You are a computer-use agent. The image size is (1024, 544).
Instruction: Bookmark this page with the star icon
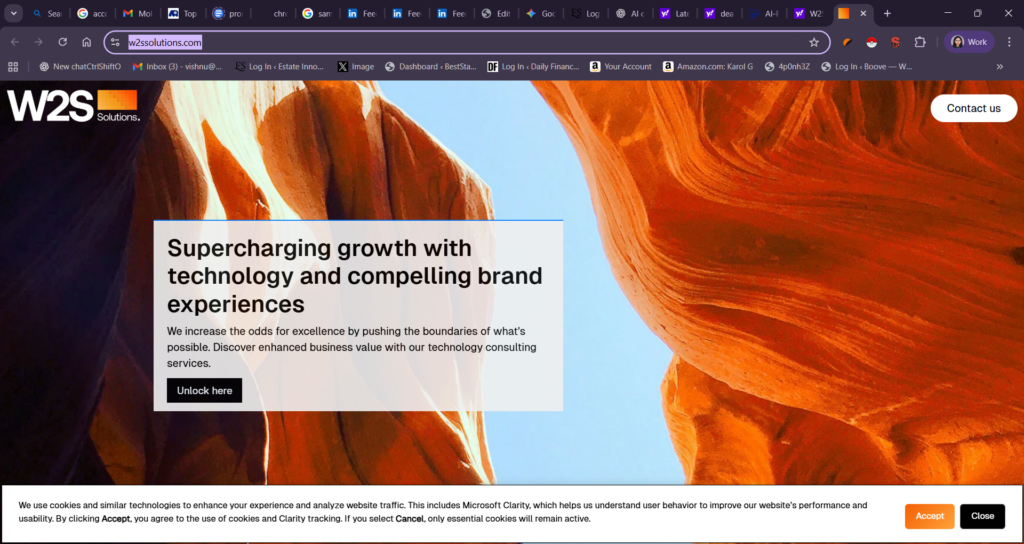[814, 42]
